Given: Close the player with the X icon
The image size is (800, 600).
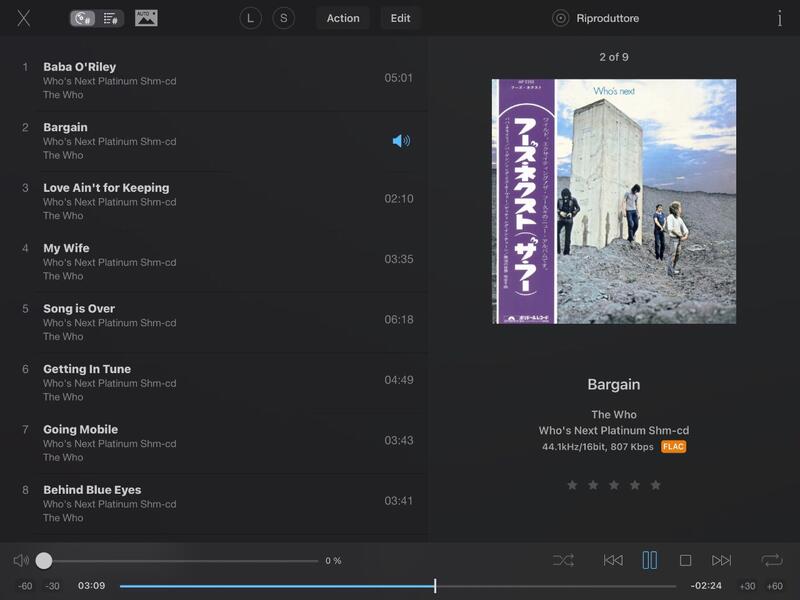Looking at the screenshot, I should point(24,18).
